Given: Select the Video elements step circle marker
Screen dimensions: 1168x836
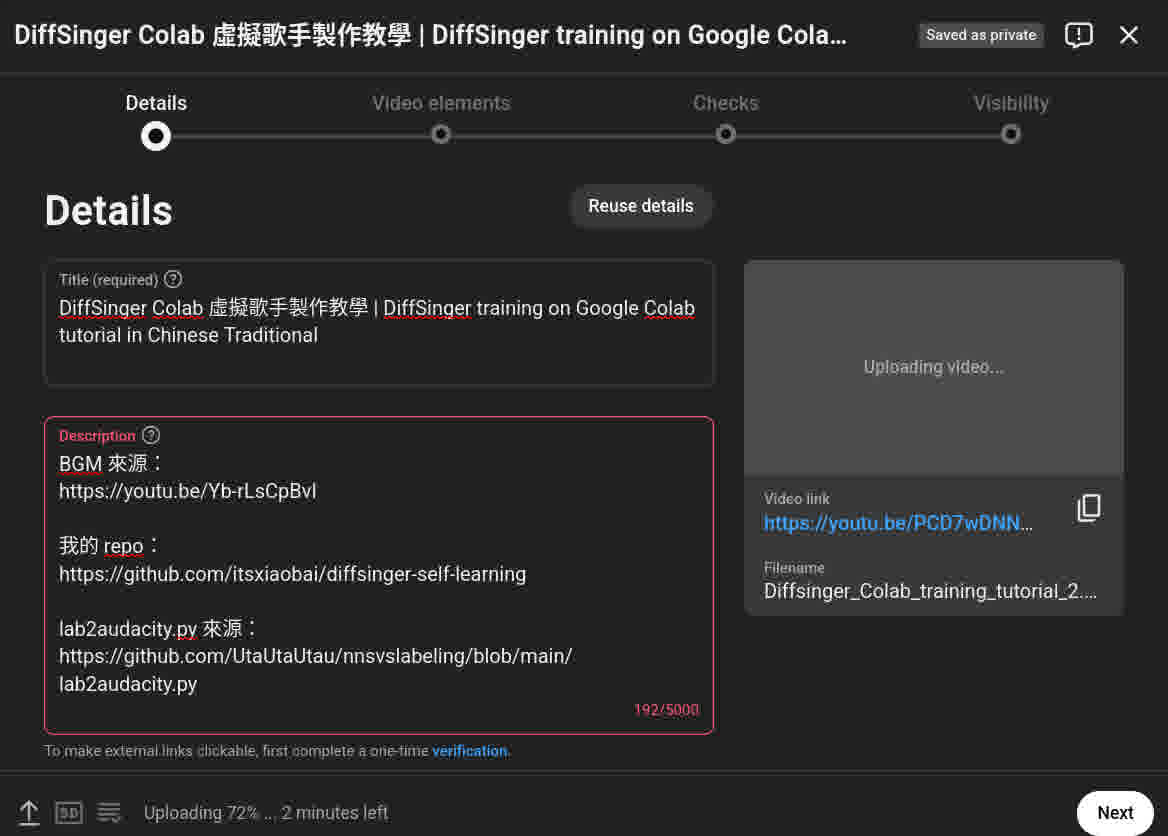Looking at the screenshot, I should coord(441,135).
